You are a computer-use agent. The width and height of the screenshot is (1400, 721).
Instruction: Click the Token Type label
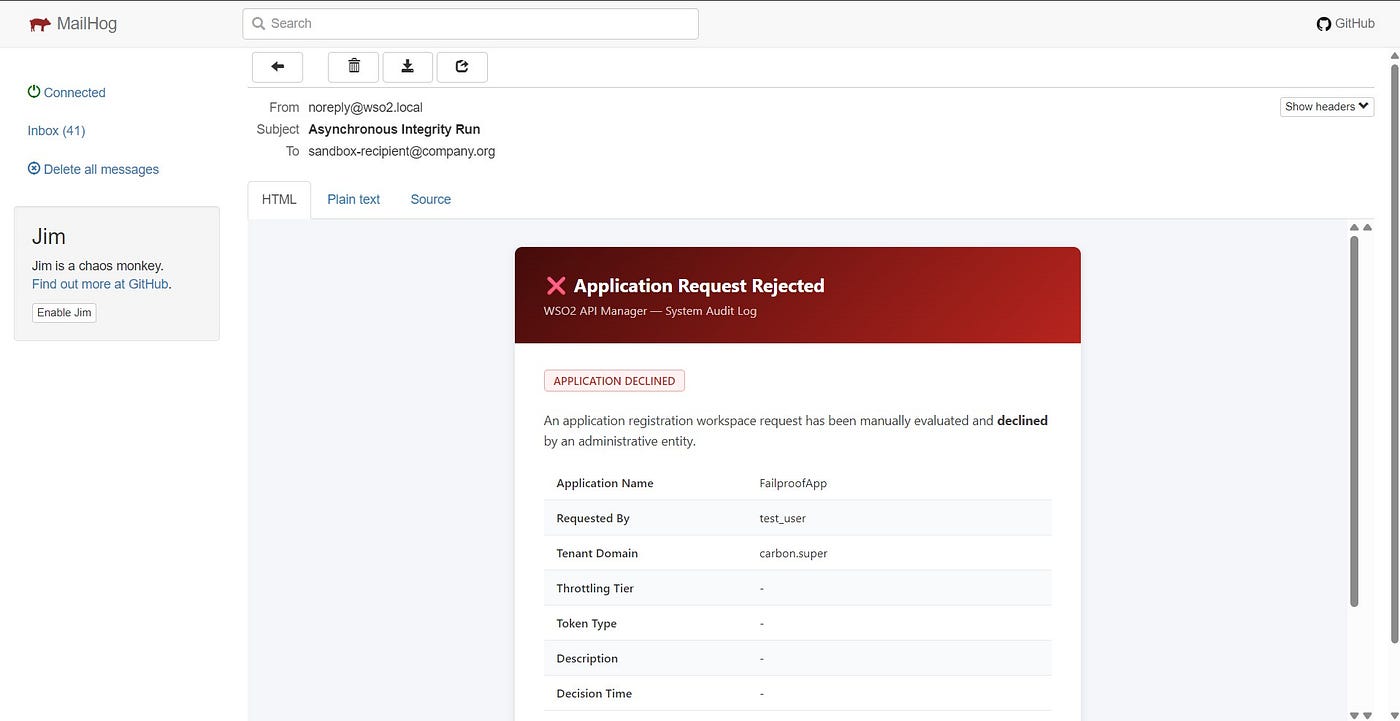coord(586,623)
